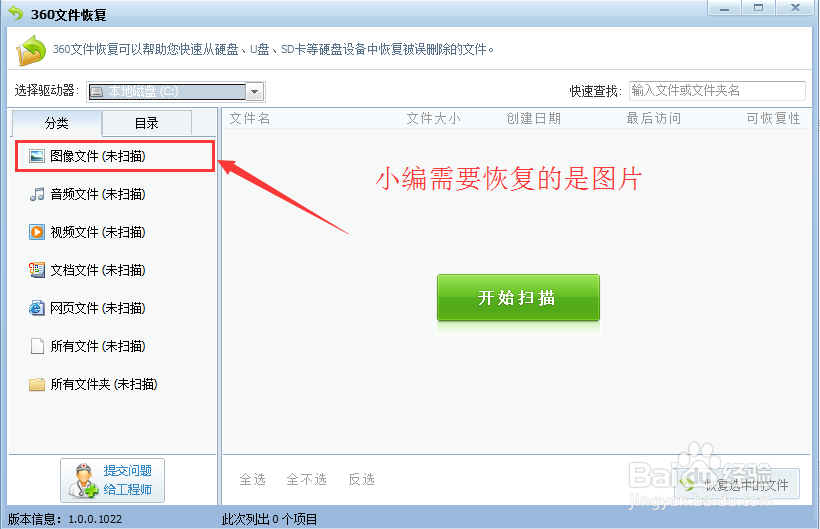Click the local disk (C:) combo box
Image resolution: width=820 pixels, height=529 pixels.
[176, 92]
